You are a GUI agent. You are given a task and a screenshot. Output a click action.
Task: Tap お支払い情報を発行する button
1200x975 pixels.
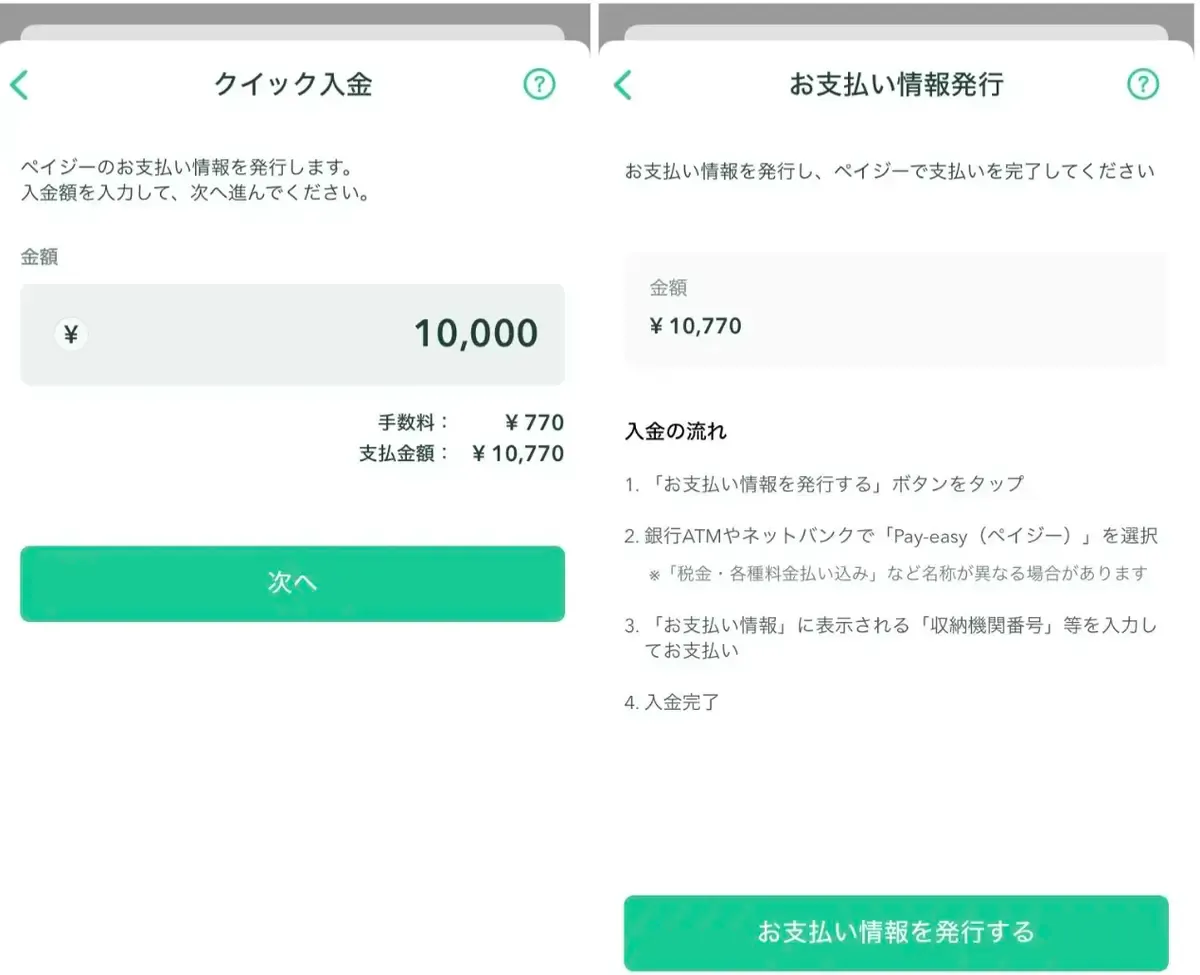coord(896,933)
